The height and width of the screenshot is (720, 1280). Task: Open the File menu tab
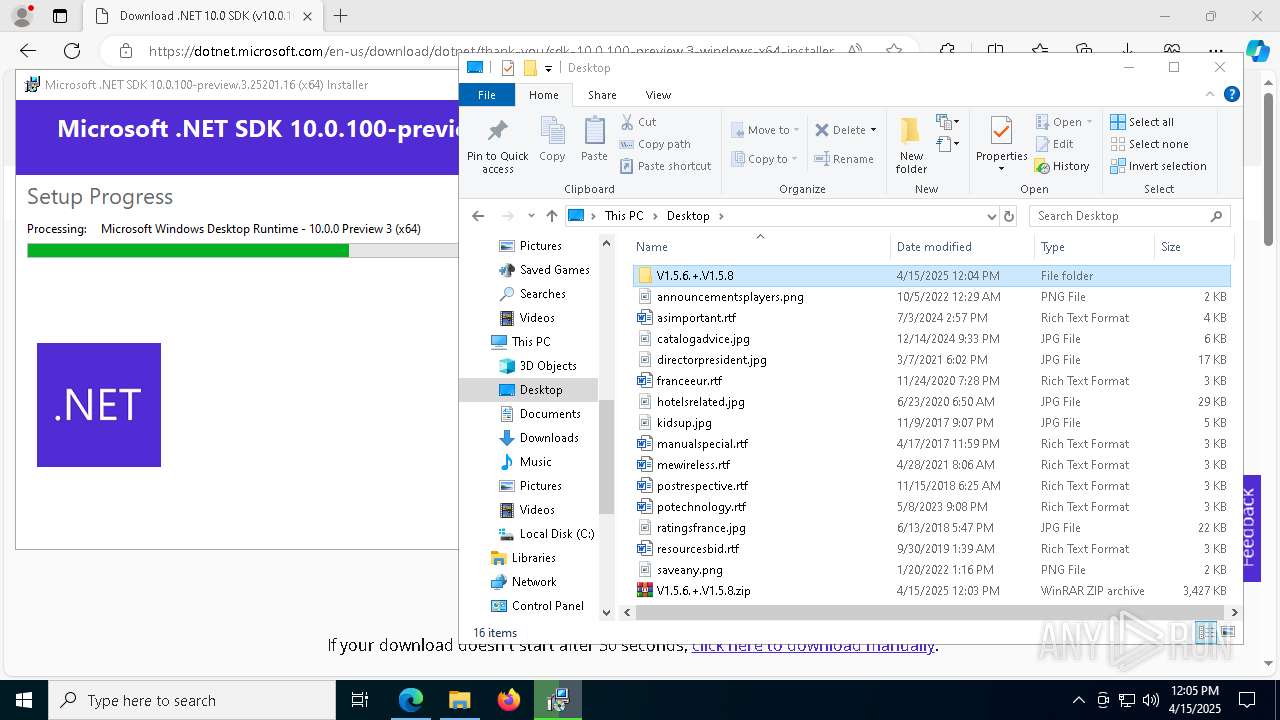tap(487, 95)
